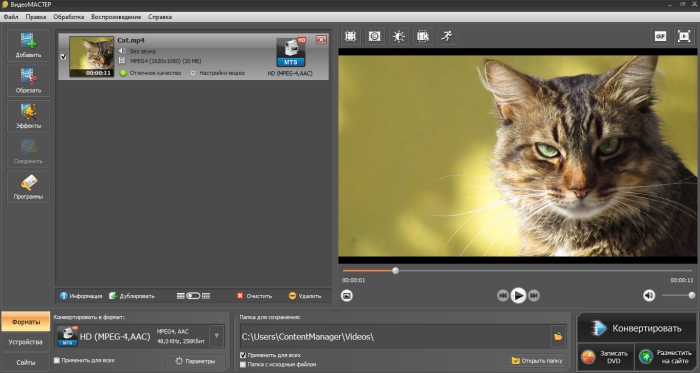Image resolution: width=700 pixels, height=373 pixels.
Task: Toggle the list view mode switch
Action: coord(193,296)
